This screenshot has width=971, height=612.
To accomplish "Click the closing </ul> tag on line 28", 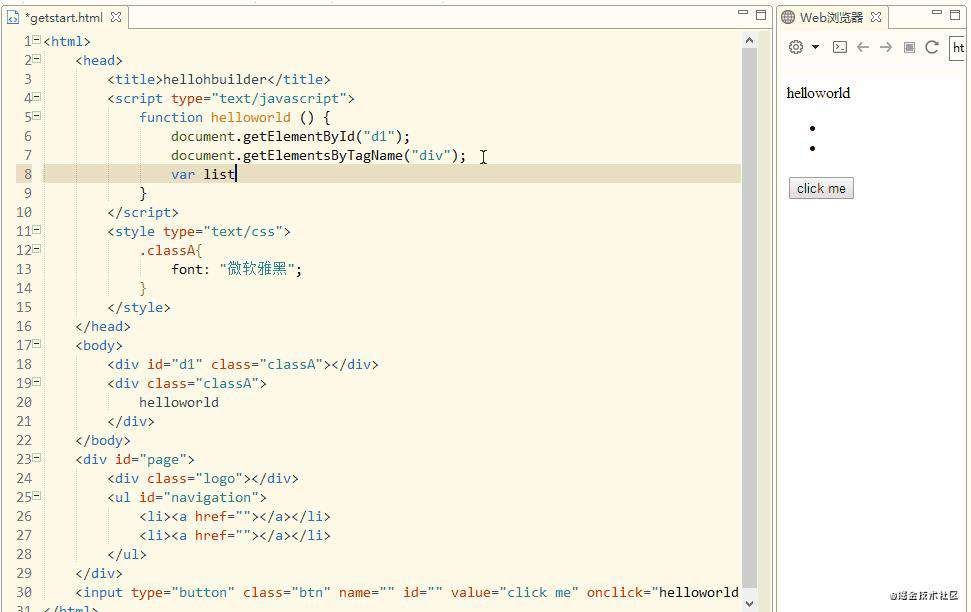I will click(127, 554).
